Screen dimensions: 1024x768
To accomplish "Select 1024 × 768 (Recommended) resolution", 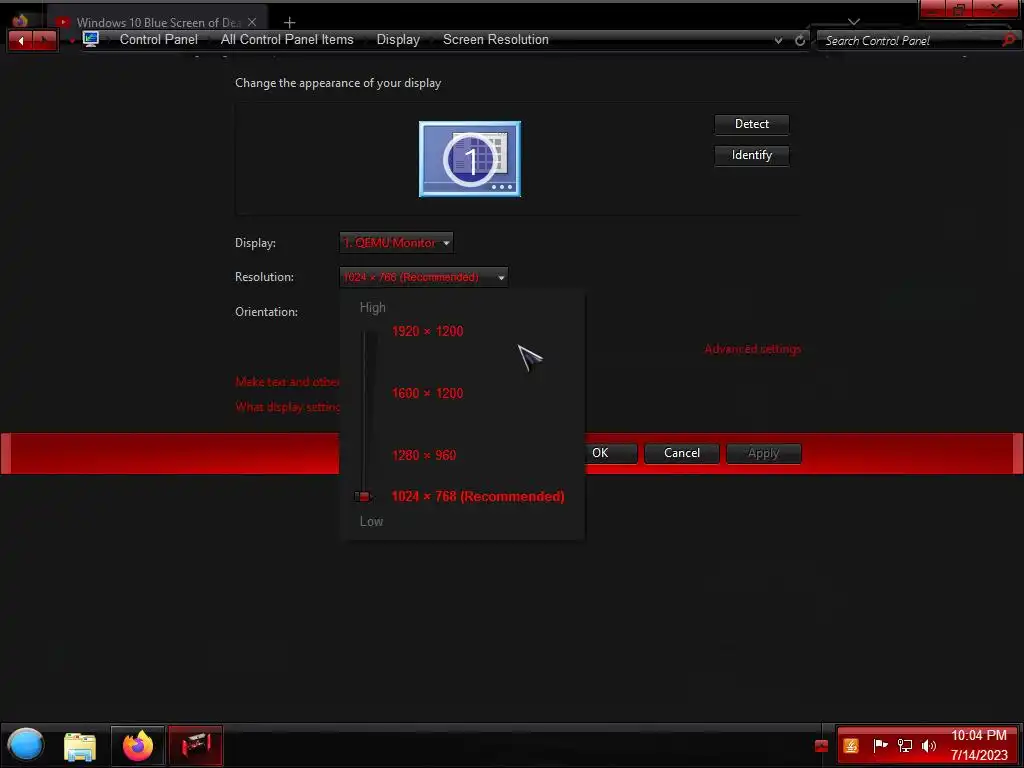I will (x=478, y=496).
